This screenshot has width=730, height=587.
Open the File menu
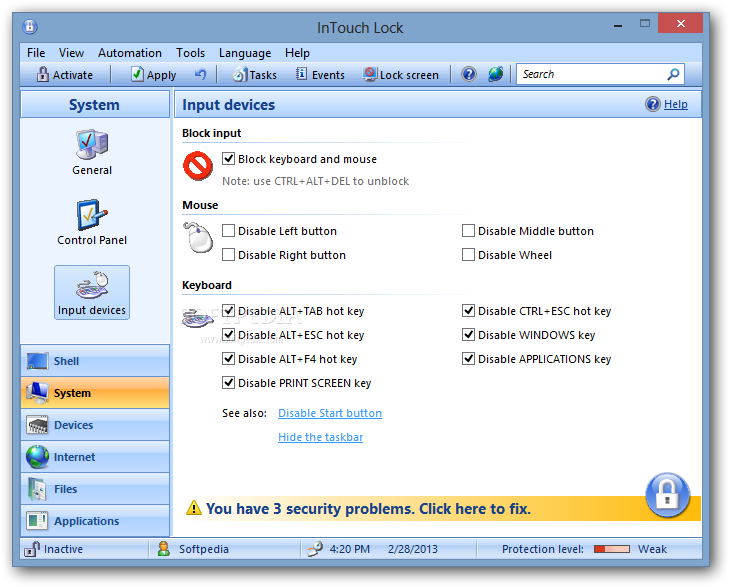click(x=36, y=53)
